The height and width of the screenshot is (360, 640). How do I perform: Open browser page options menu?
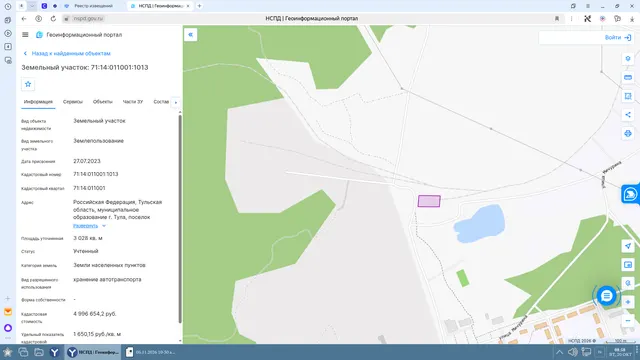pyautogui.click(x=571, y=19)
